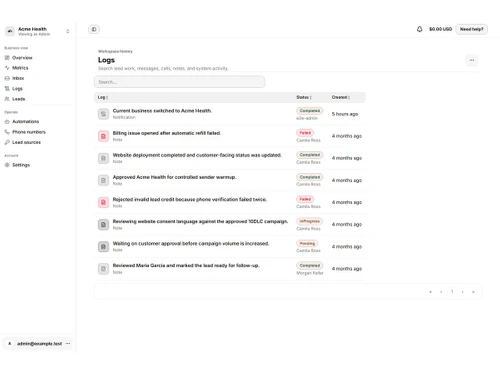This screenshot has width=500, height=375.
Task: Sort by the Status column header
Action: click(x=304, y=97)
